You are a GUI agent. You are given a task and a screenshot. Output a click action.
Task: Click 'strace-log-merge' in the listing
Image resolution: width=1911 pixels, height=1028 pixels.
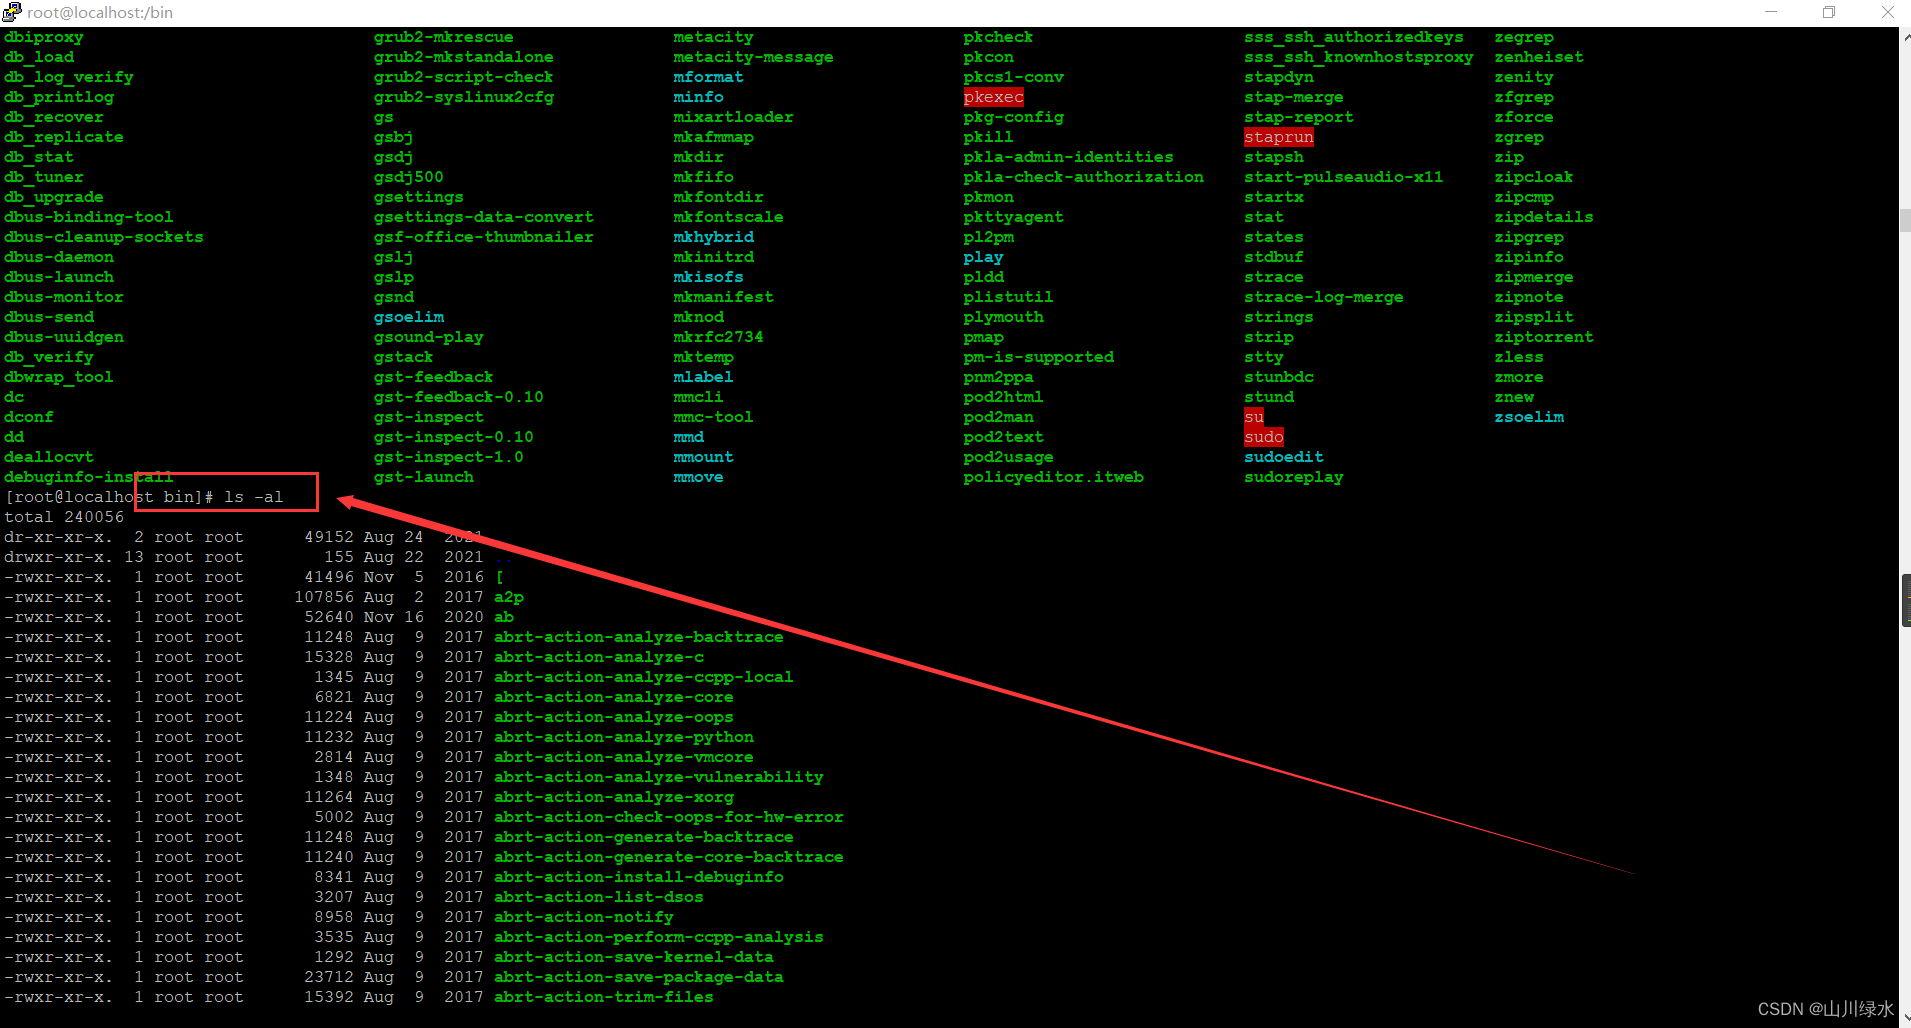[1324, 297]
